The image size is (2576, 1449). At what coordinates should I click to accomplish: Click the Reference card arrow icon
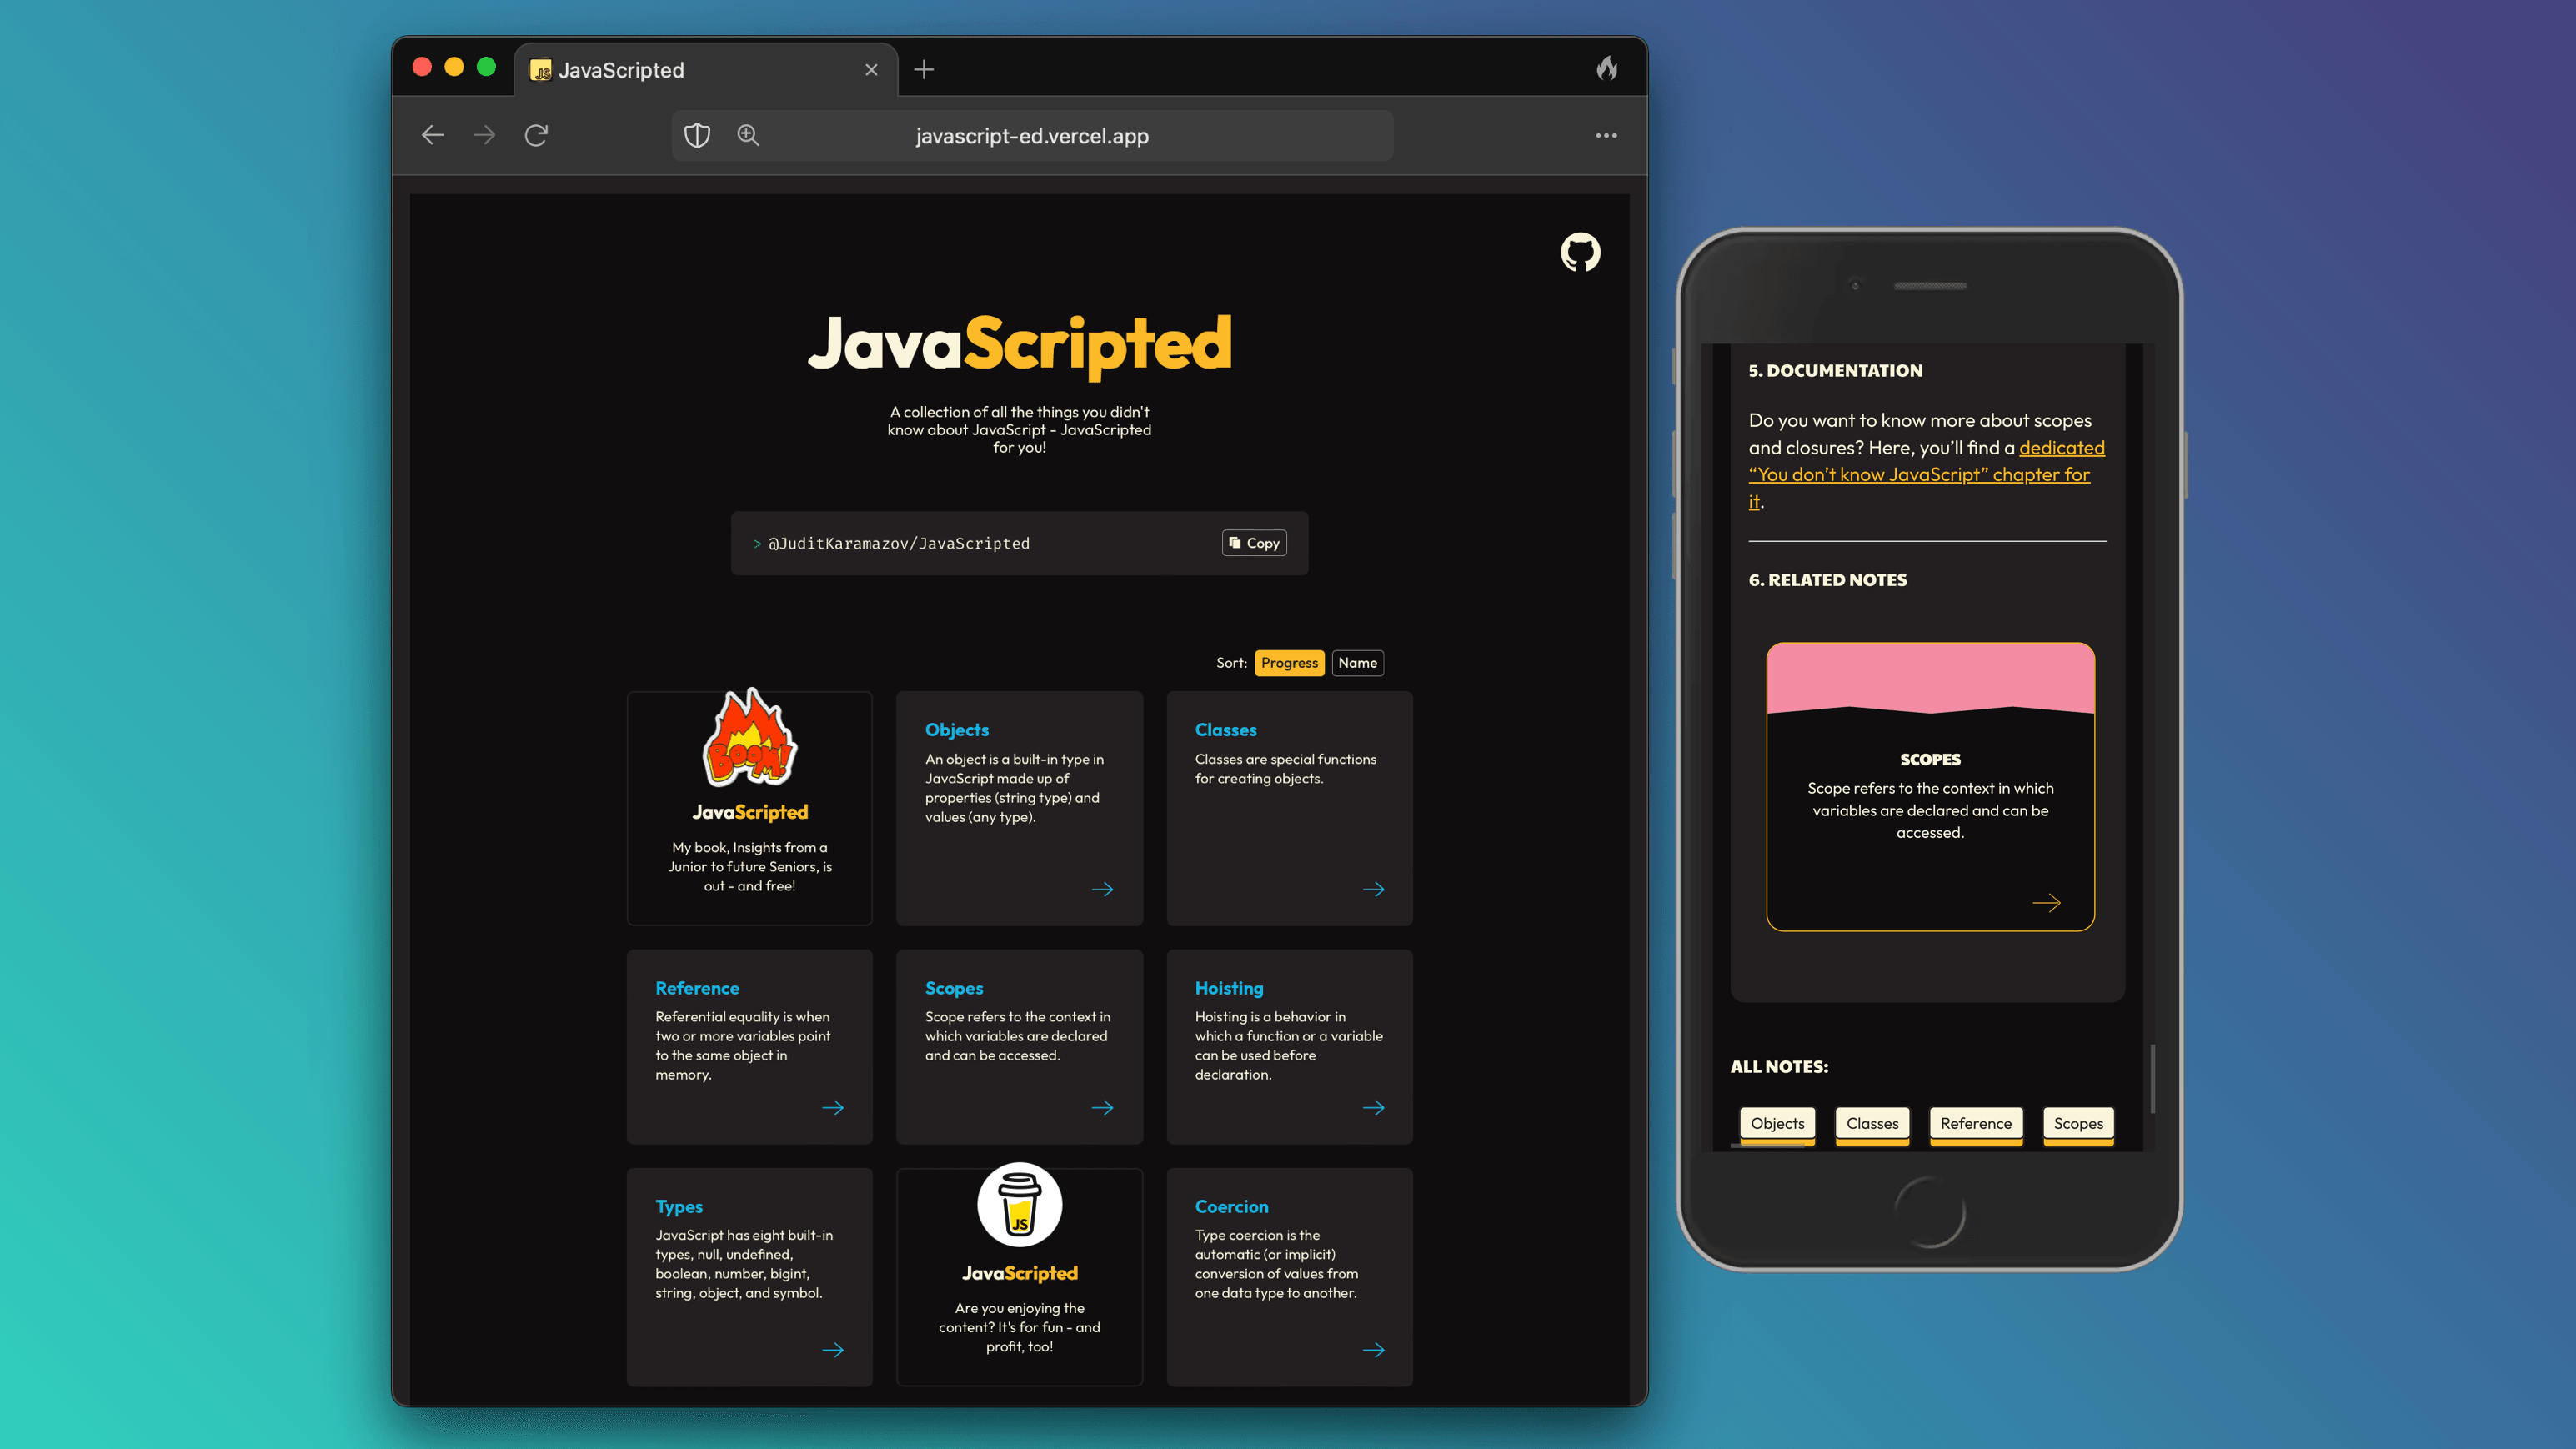pyautogui.click(x=834, y=1107)
